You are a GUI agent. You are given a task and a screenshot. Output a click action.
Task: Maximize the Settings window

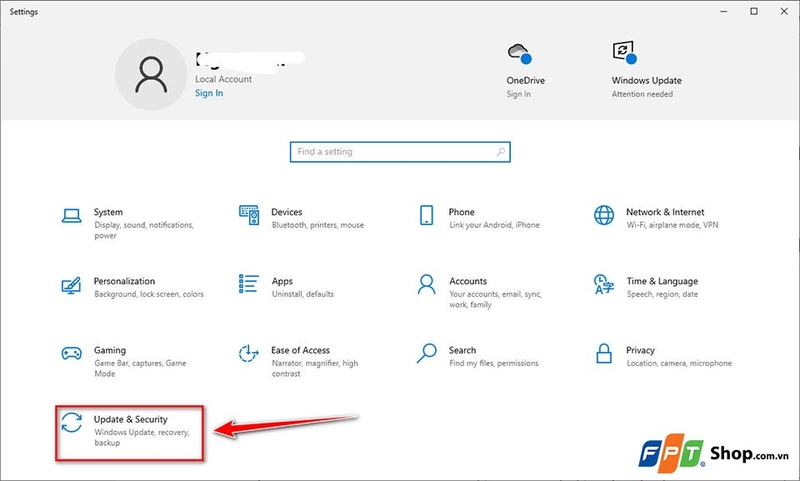point(754,11)
